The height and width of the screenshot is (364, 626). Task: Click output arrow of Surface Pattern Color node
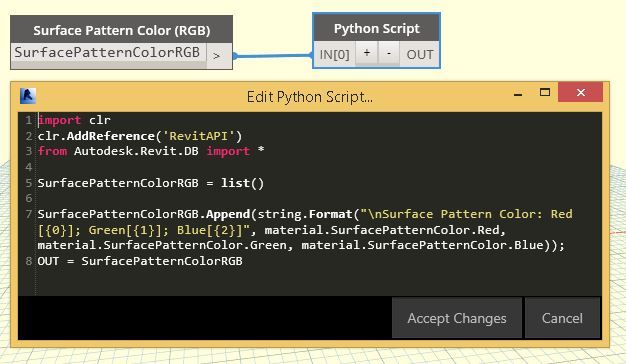pyautogui.click(x=217, y=56)
